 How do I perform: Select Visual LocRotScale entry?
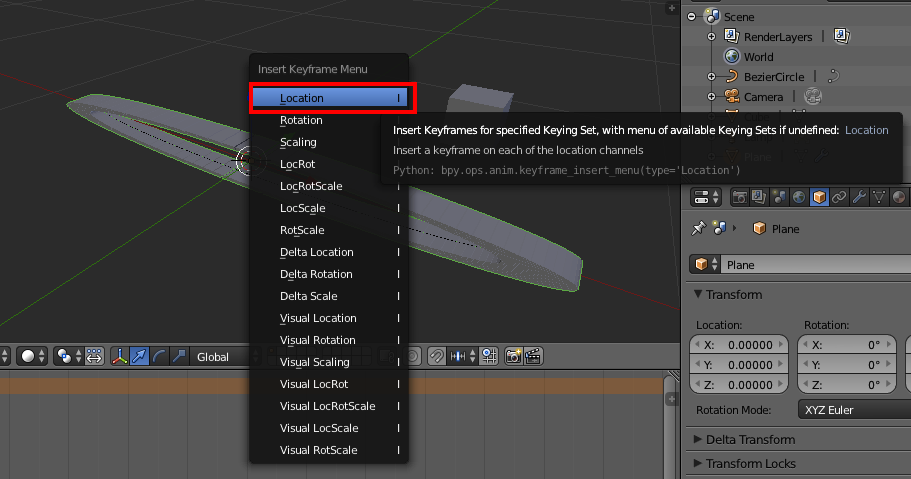(329, 406)
